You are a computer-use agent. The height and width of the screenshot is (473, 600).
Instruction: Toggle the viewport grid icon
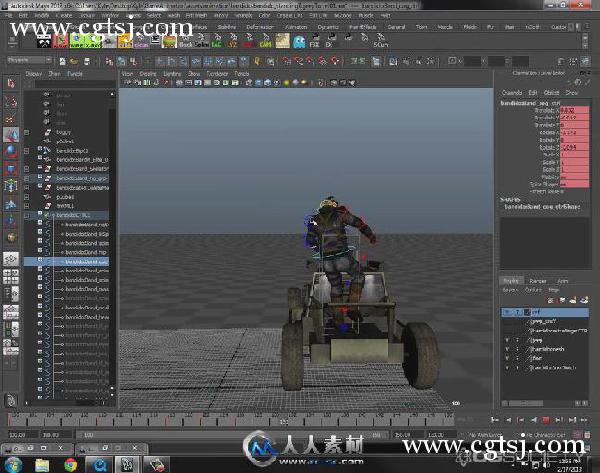pos(179,83)
